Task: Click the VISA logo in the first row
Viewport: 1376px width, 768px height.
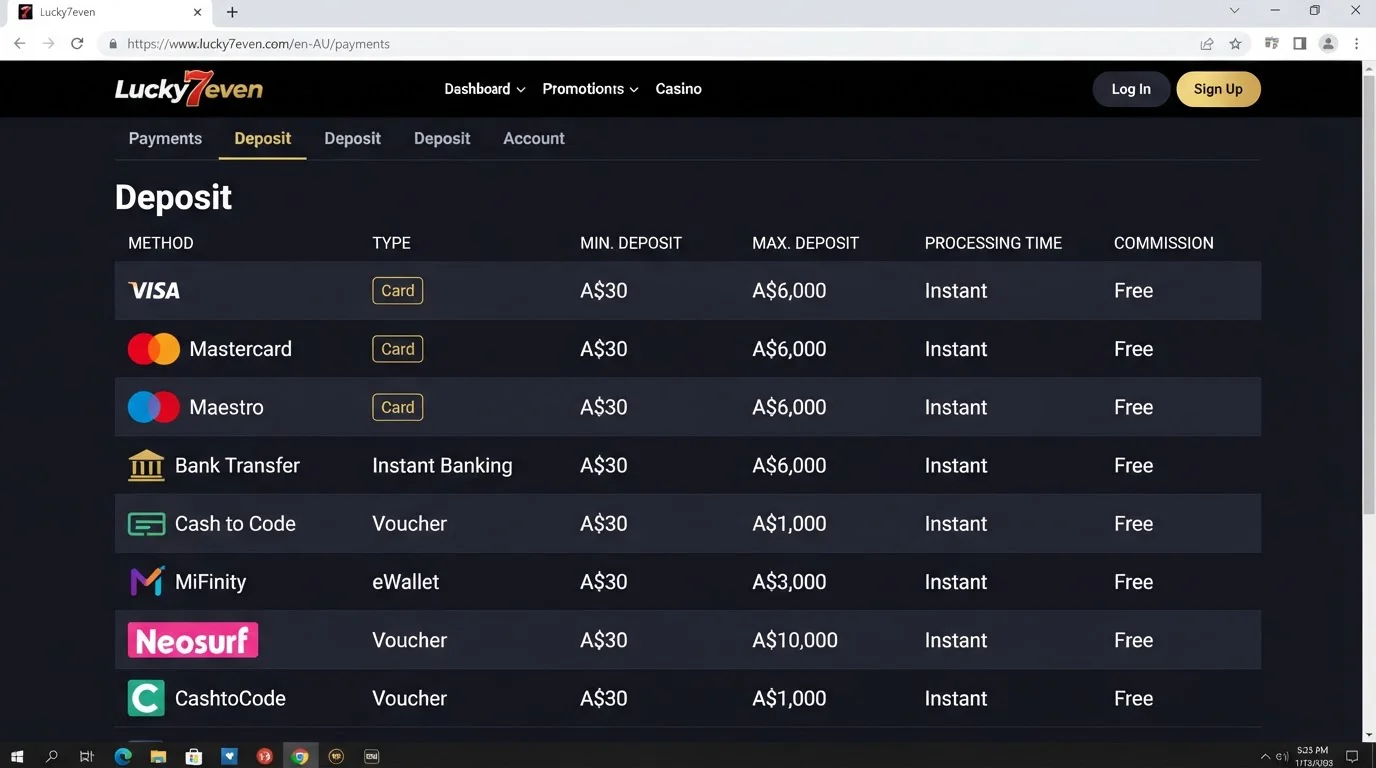Action: click(154, 291)
